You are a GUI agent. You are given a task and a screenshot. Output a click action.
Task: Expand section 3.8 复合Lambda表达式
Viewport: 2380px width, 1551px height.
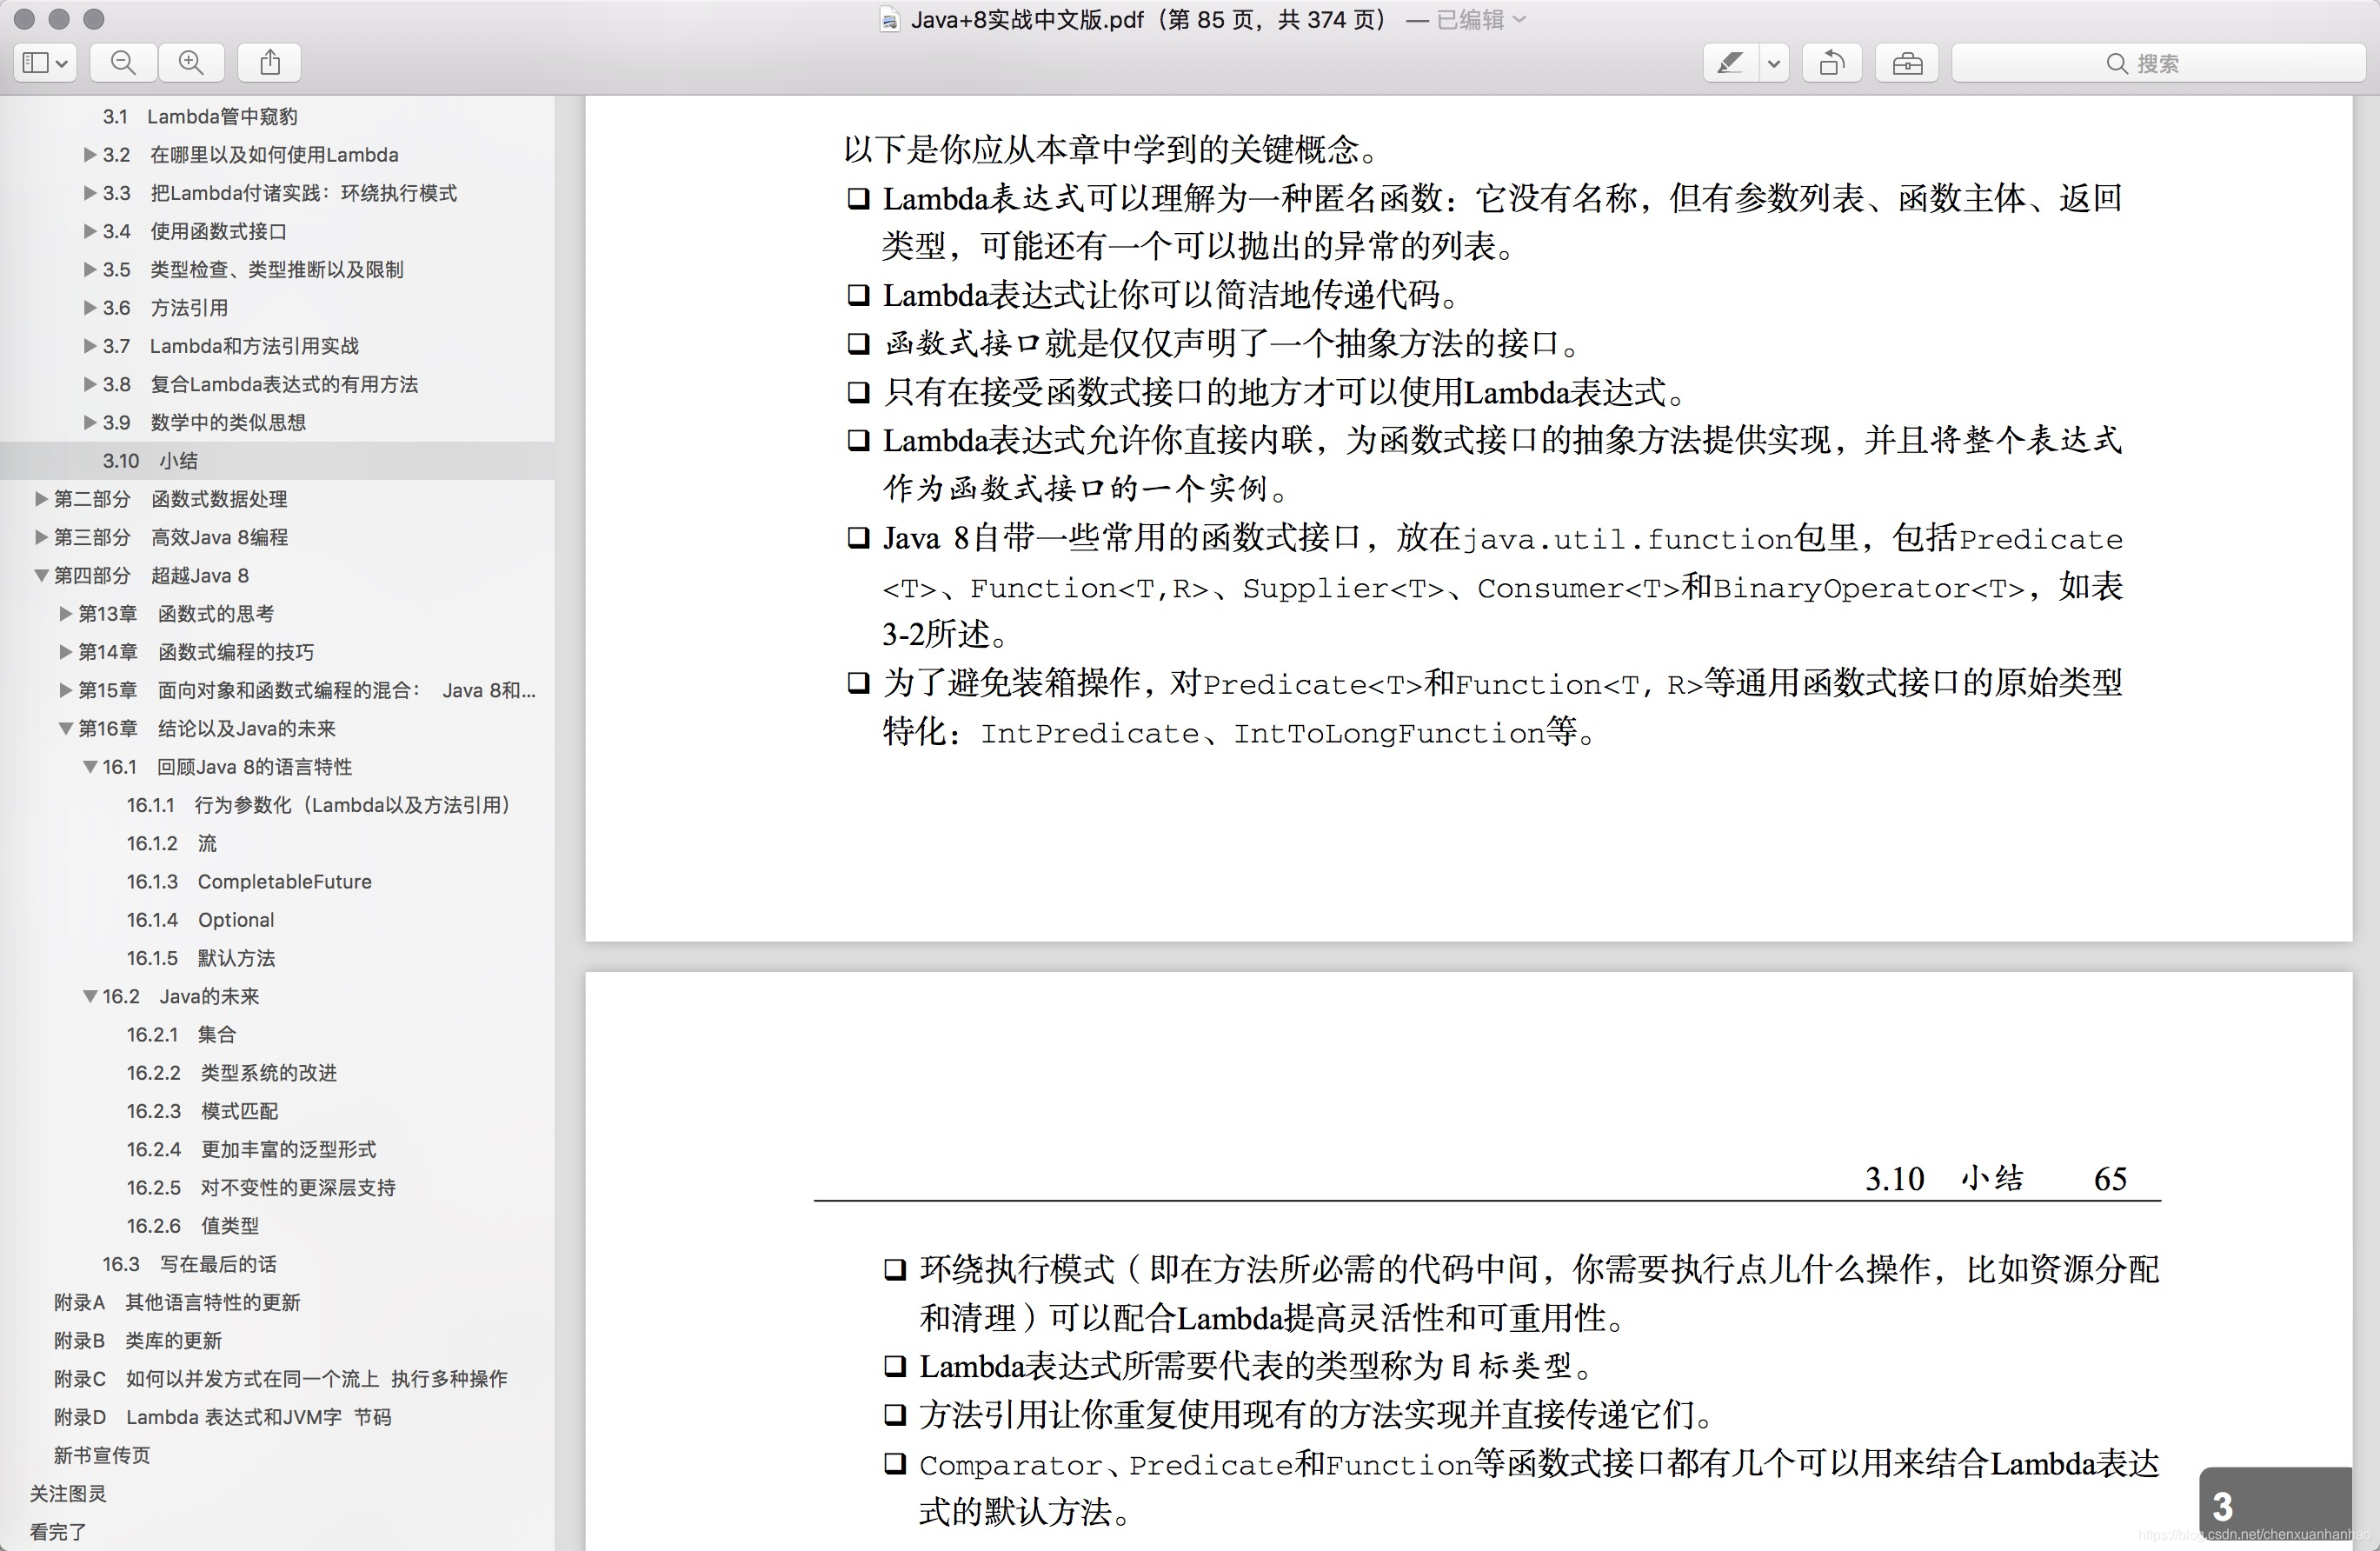pyautogui.click(x=90, y=384)
